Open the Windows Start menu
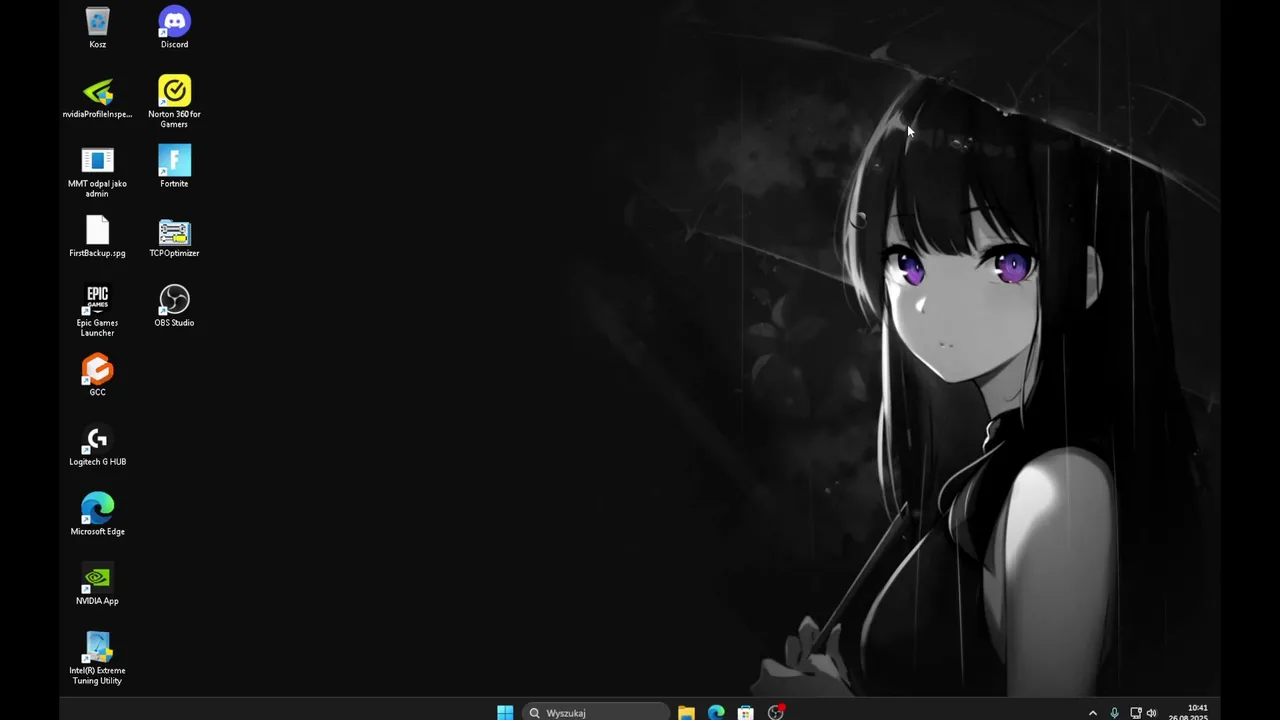The image size is (1280, 720). coord(505,712)
